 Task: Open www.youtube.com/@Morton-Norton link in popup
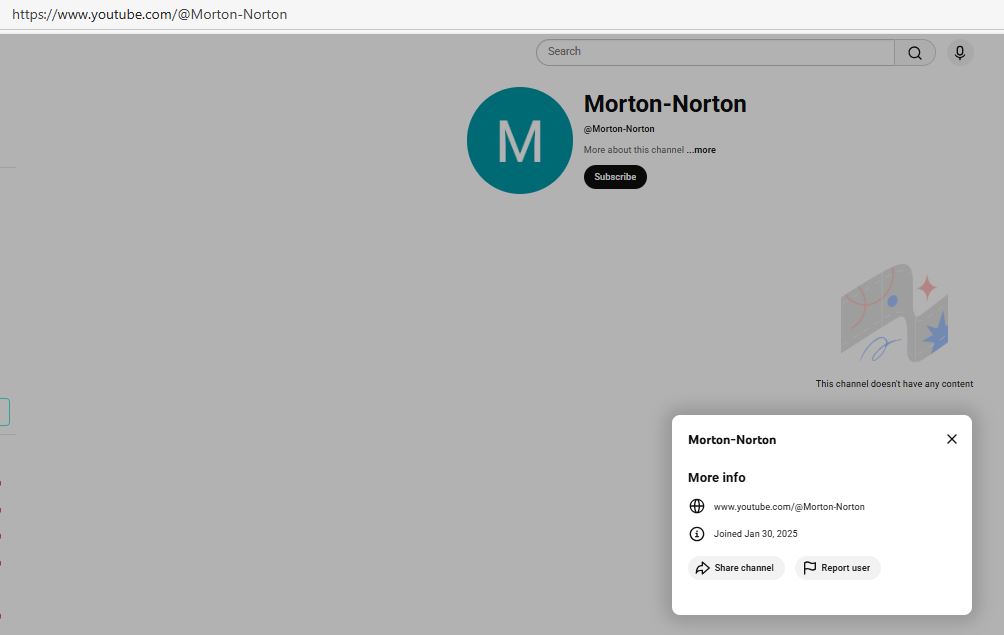tap(788, 507)
